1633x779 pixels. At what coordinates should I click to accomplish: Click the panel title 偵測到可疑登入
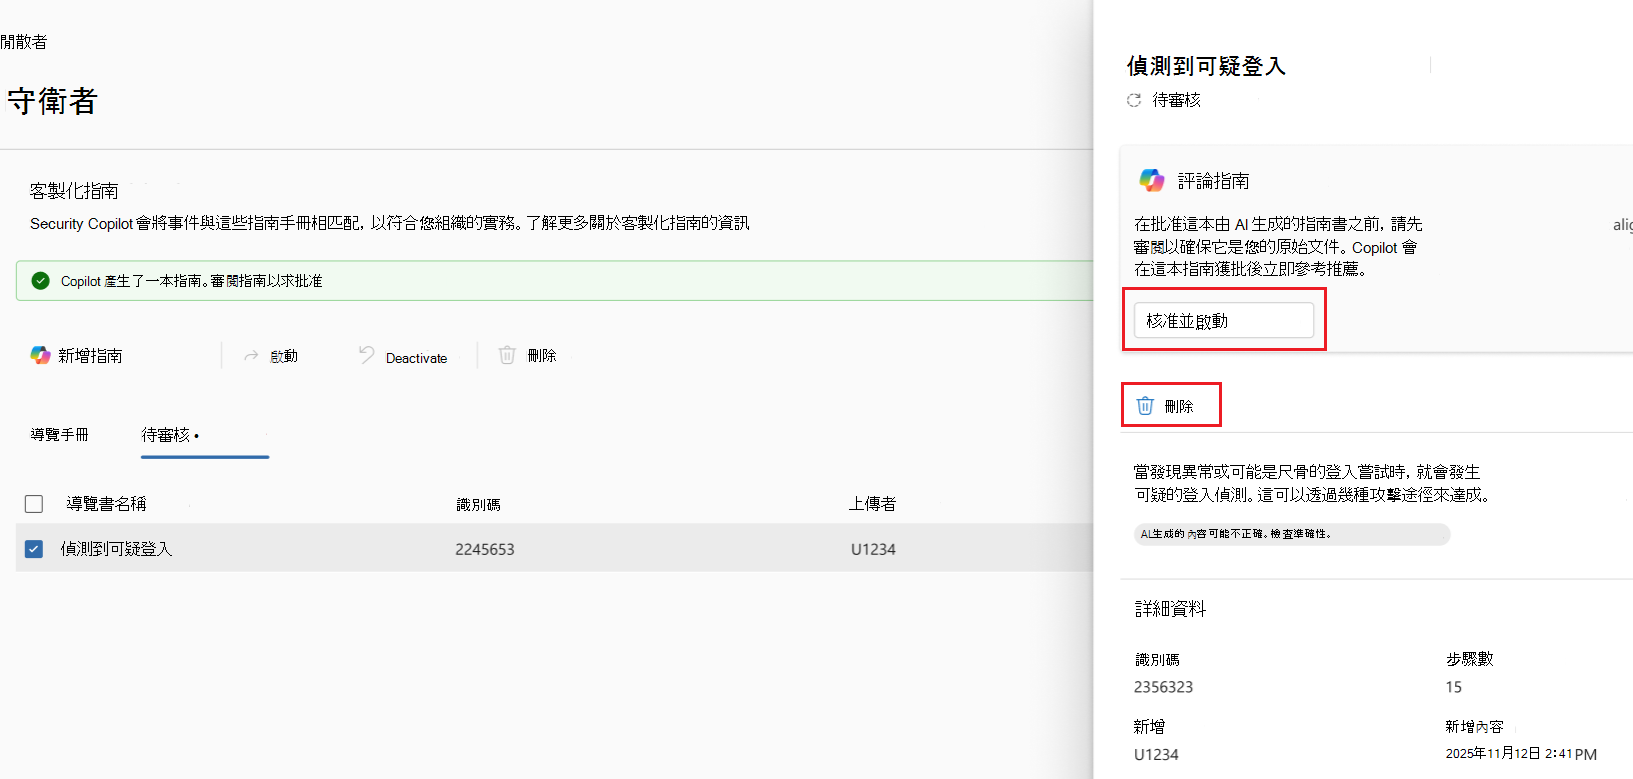coord(1206,66)
